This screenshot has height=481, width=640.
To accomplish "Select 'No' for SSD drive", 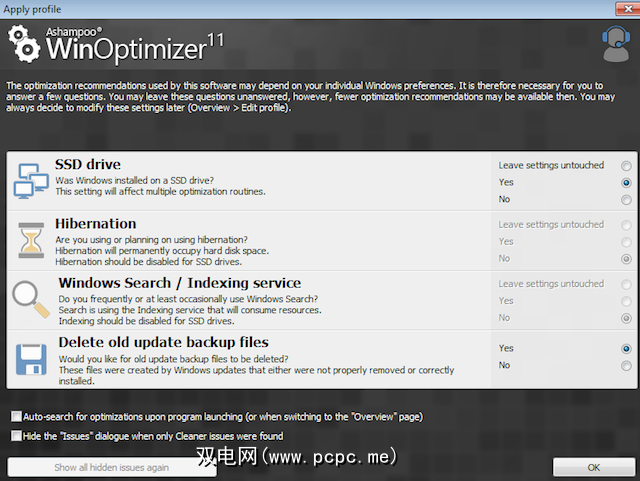I will [x=626, y=200].
